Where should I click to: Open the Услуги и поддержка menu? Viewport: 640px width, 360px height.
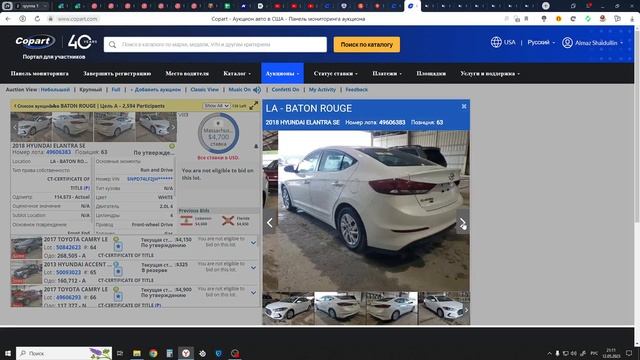pyautogui.click(x=490, y=73)
